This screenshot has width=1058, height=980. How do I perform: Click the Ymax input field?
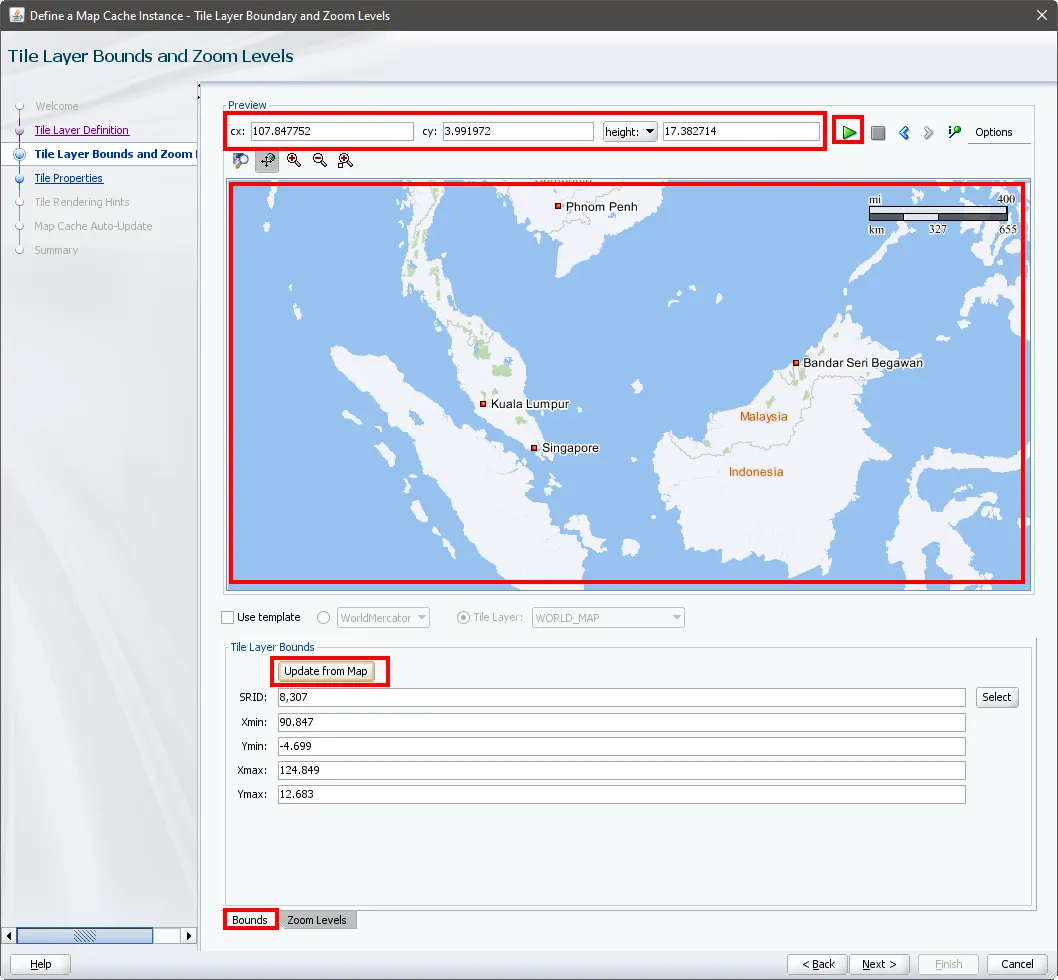(621, 794)
